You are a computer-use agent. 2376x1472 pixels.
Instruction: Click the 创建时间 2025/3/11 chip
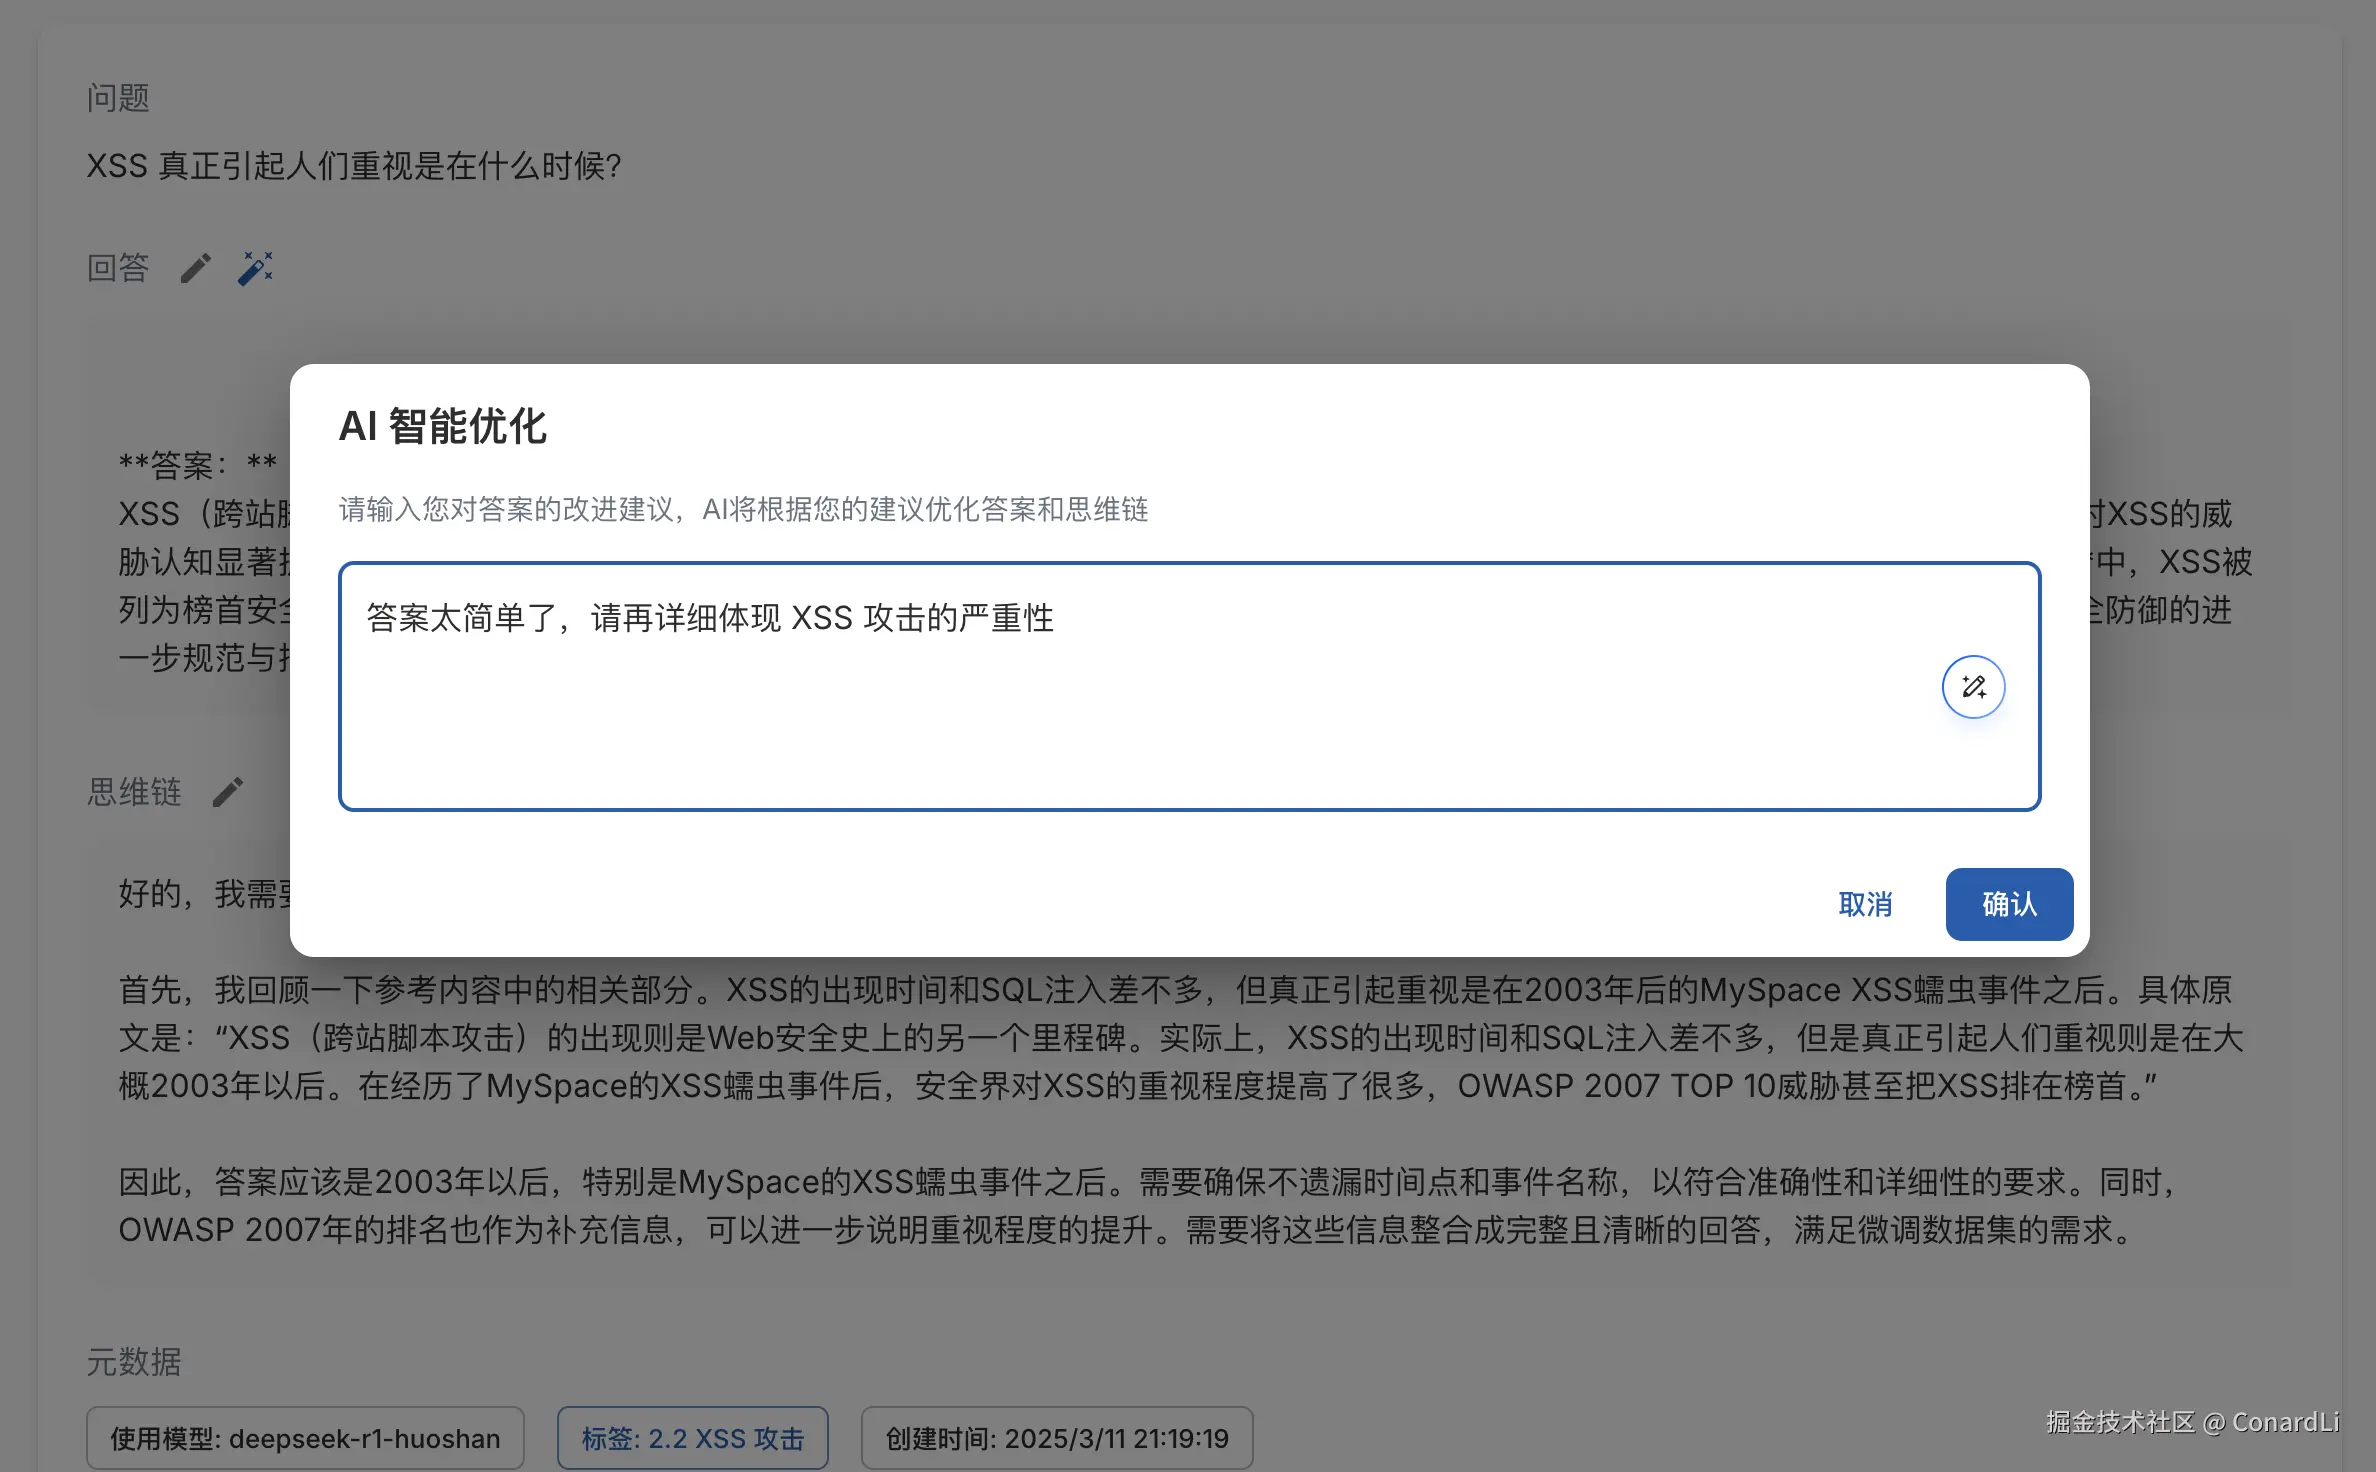[1056, 1438]
